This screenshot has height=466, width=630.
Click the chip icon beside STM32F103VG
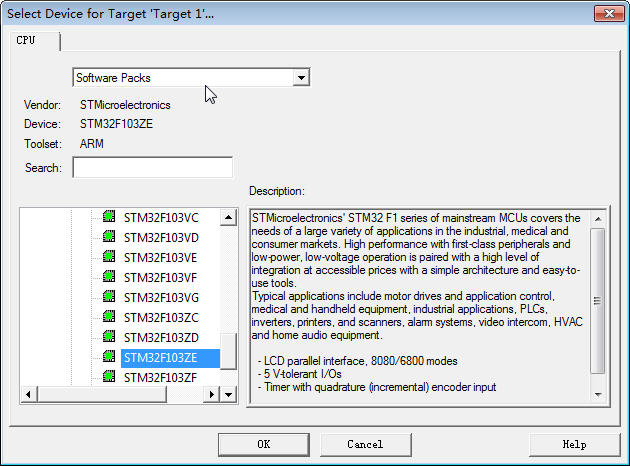109,296
